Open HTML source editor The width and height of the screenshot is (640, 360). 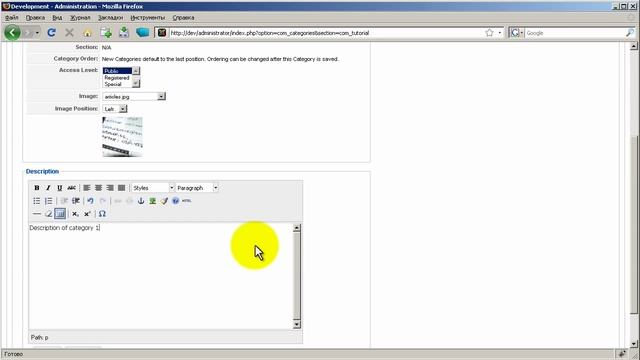coord(187,201)
